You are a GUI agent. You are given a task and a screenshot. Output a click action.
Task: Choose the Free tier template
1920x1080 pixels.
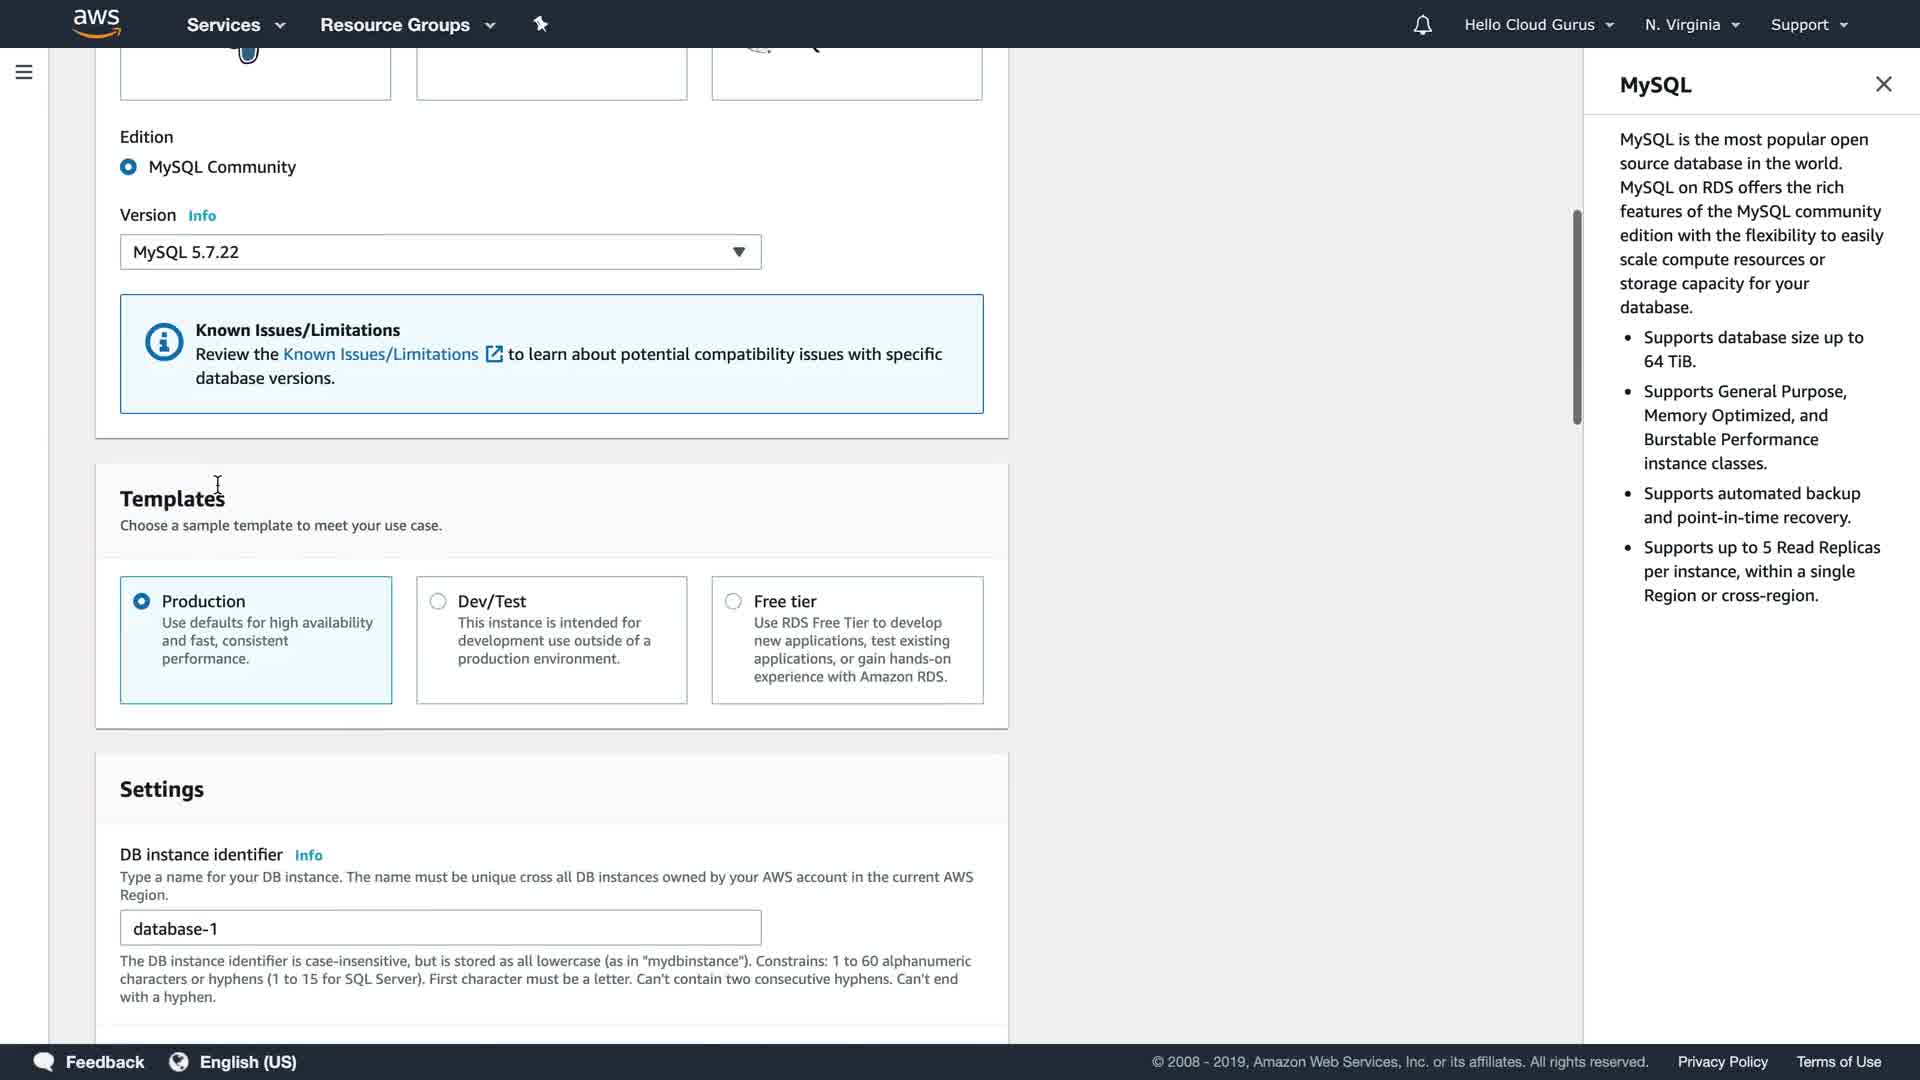734,601
